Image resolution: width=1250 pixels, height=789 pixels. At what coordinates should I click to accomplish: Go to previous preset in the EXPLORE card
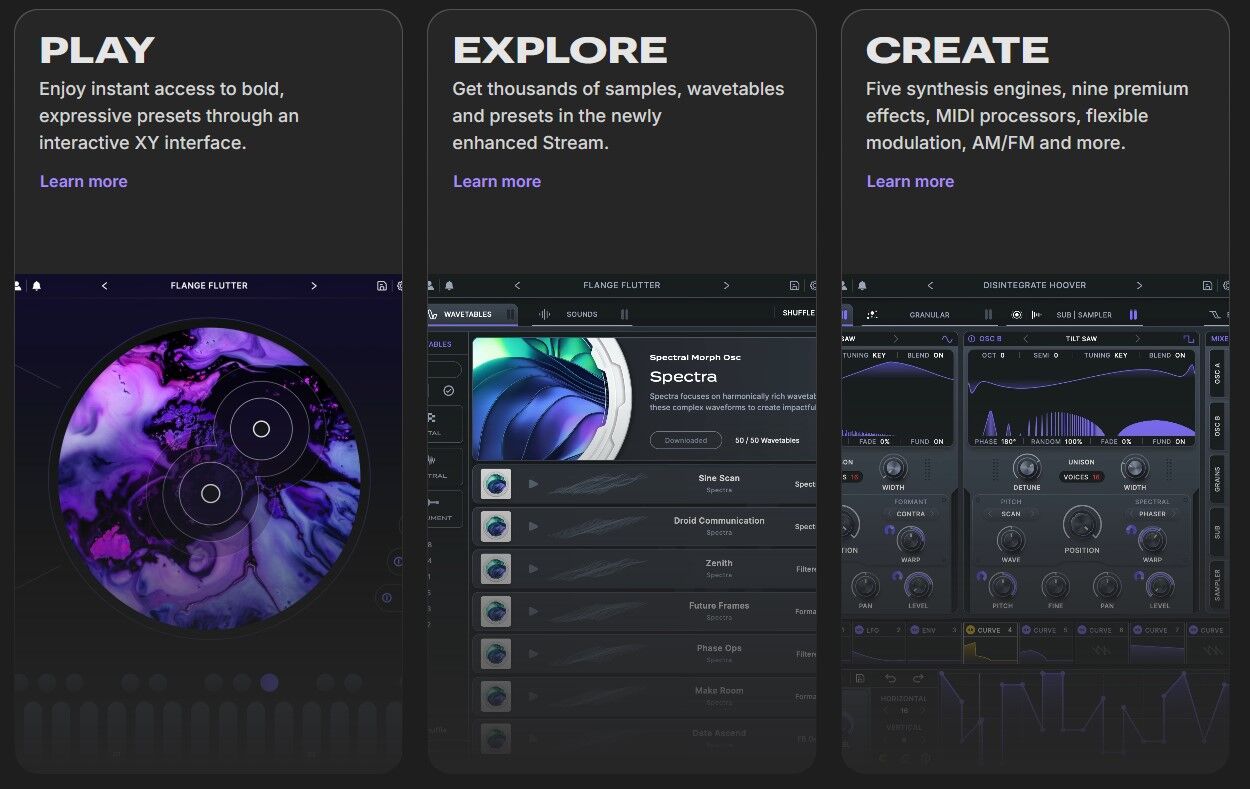[517, 286]
